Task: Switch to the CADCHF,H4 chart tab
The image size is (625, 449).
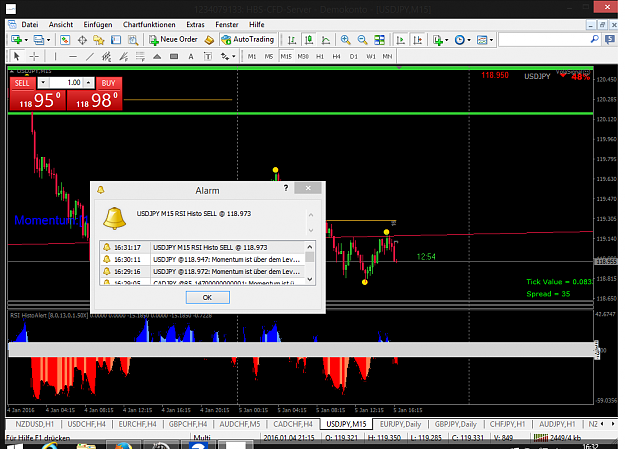Action: 293,424
